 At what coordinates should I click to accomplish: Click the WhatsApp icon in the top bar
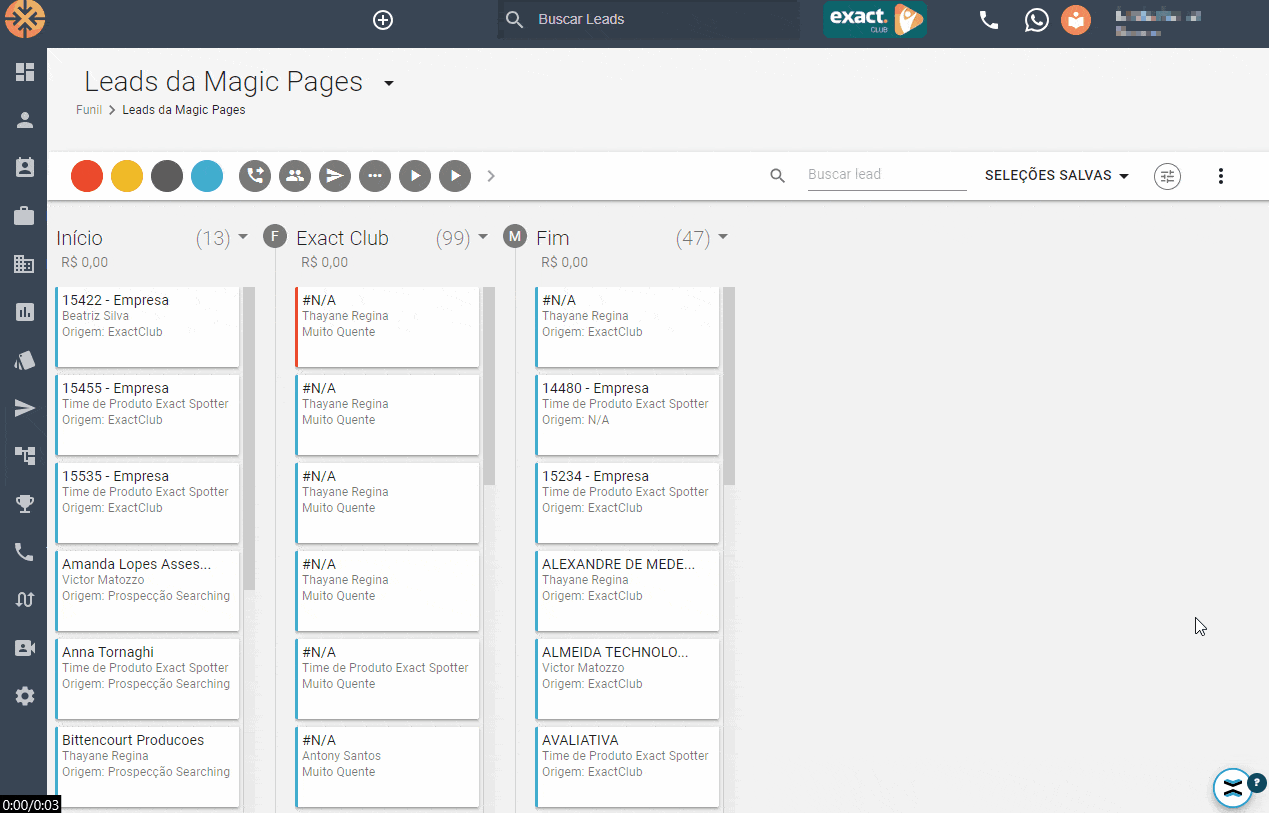(x=1037, y=20)
